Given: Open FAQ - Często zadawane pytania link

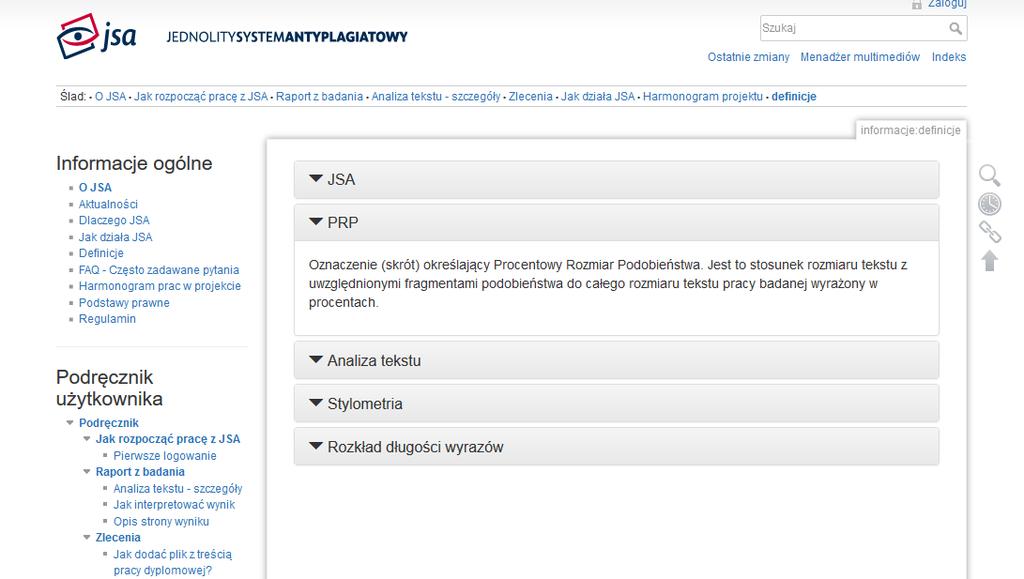Looking at the screenshot, I should [159, 270].
